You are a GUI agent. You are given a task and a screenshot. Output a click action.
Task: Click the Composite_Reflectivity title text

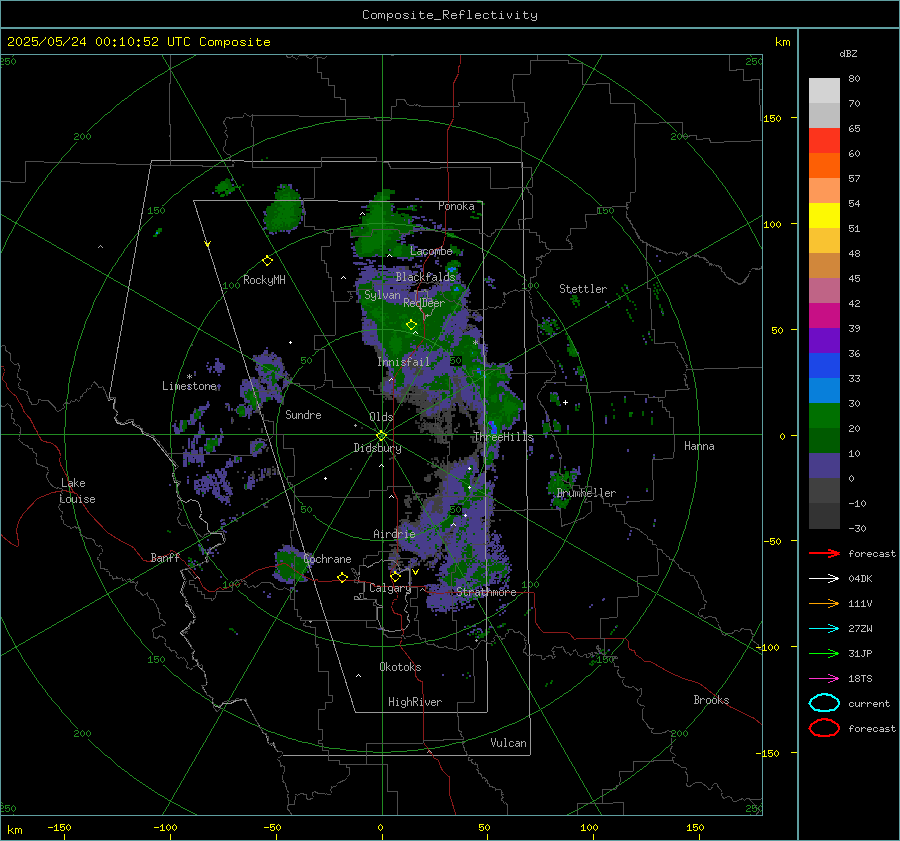(450, 15)
